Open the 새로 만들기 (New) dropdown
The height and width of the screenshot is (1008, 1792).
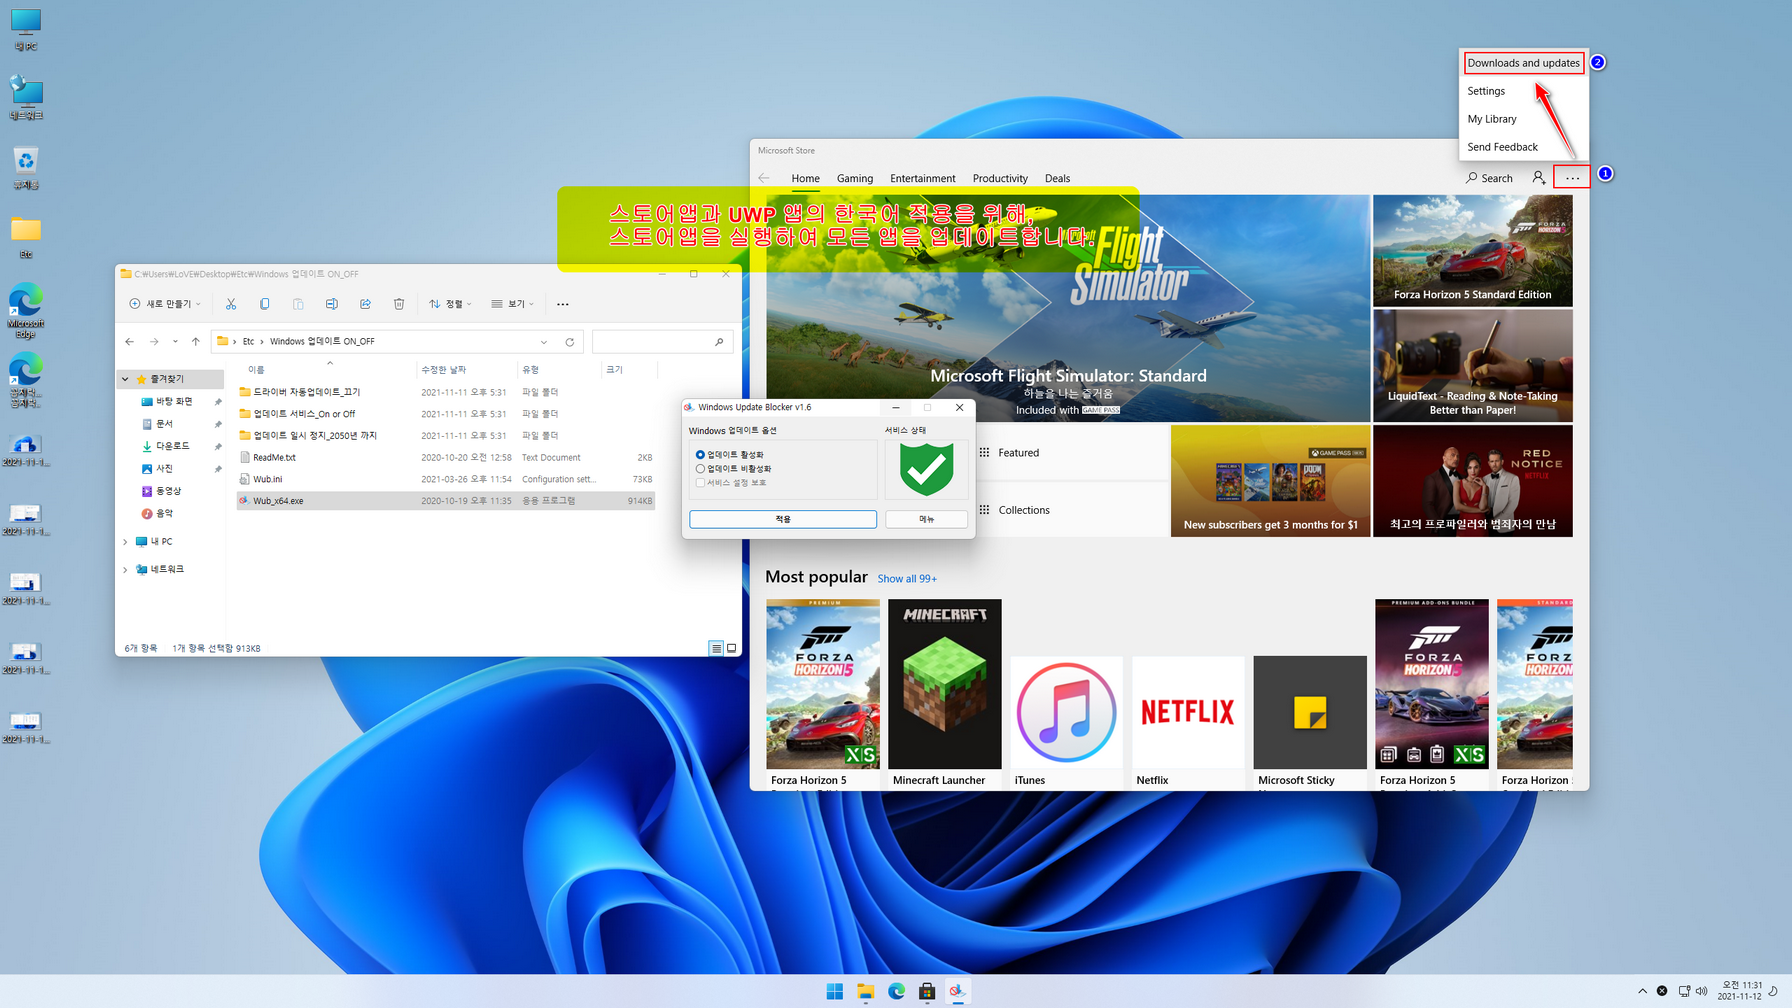pyautogui.click(x=165, y=304)
